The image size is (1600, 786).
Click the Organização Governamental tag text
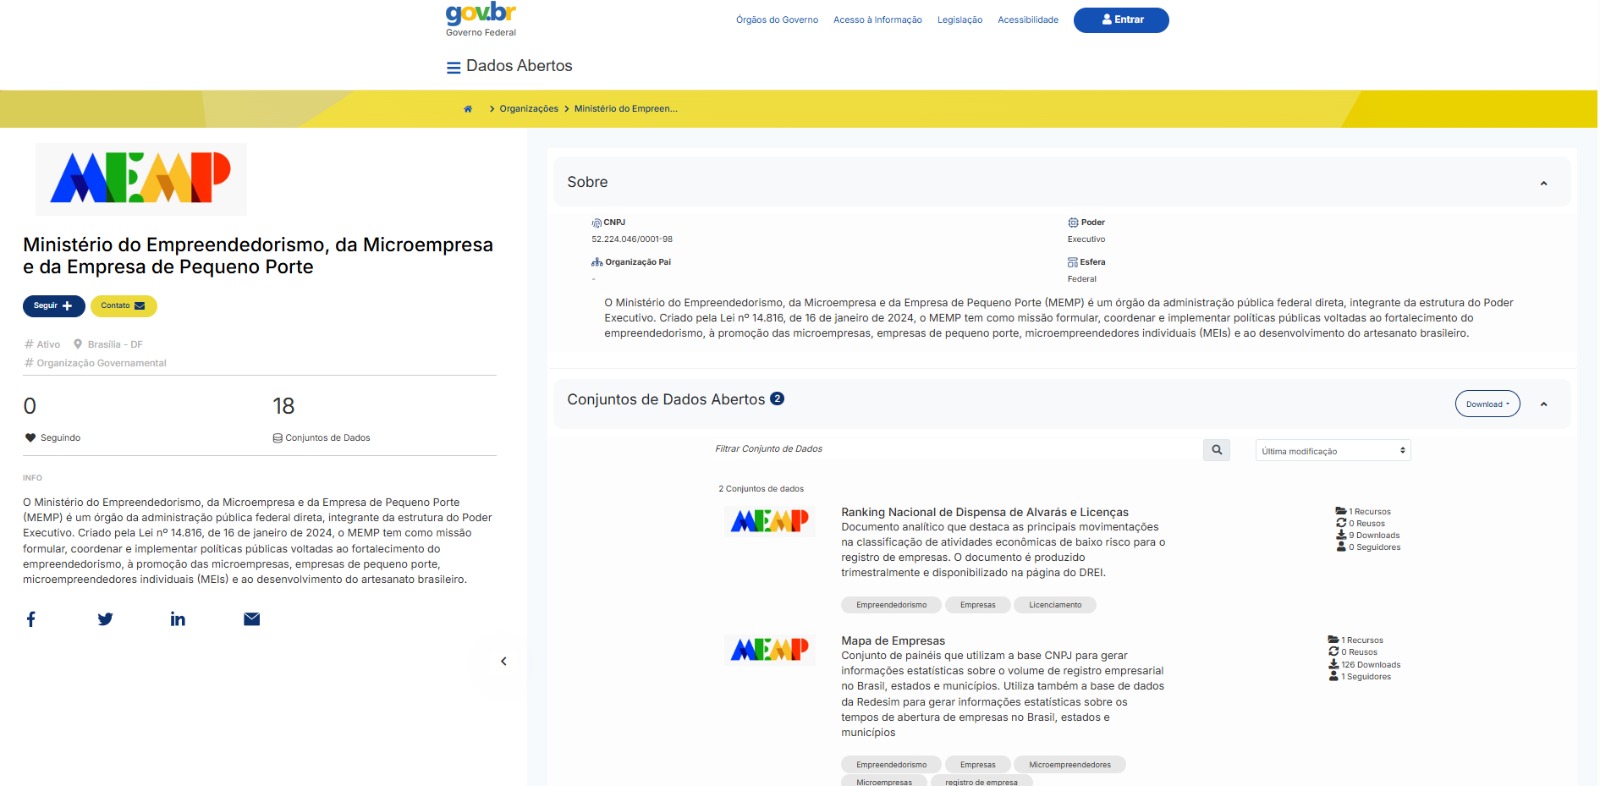(102, 364)
